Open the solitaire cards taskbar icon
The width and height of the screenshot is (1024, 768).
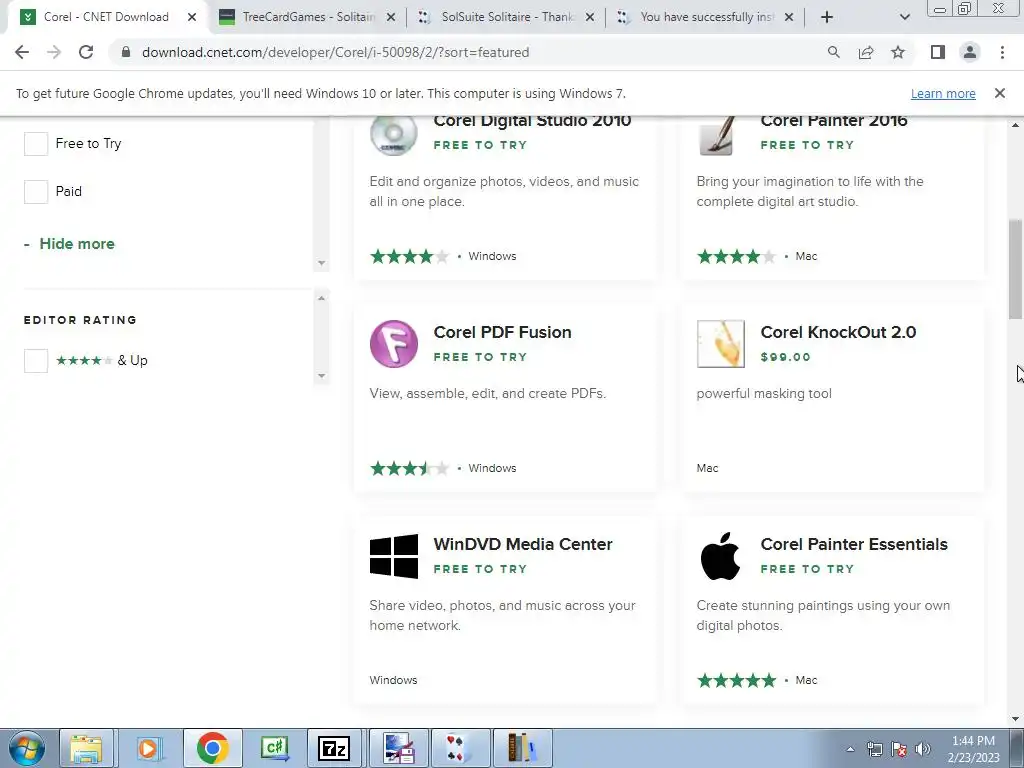point(459,748)
